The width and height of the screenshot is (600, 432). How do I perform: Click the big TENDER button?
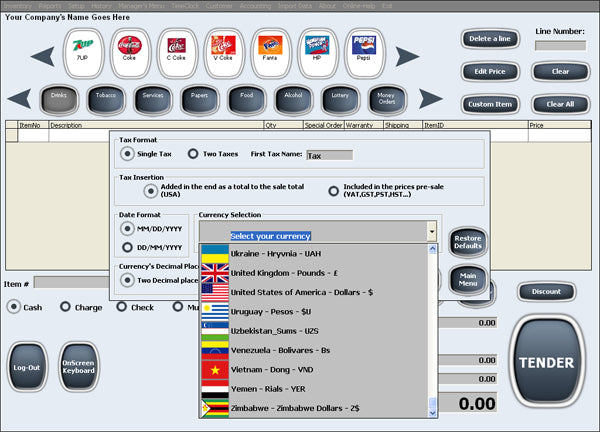coord(546,362)
